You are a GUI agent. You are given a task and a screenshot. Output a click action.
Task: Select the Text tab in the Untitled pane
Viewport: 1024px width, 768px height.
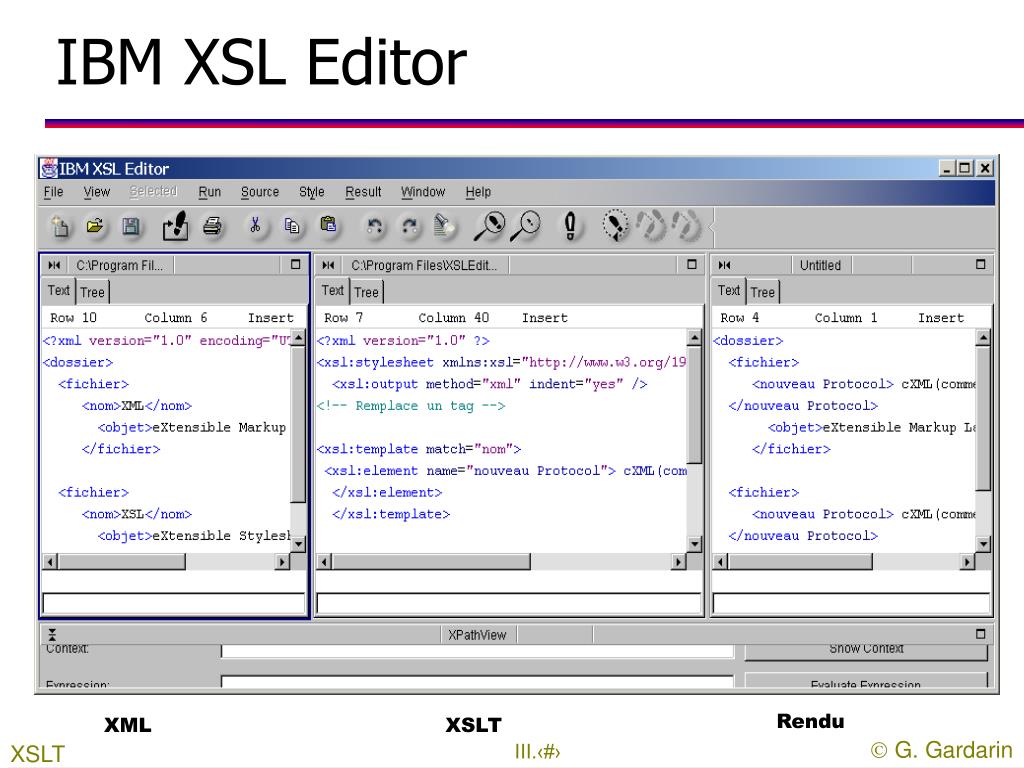[729, 291]
